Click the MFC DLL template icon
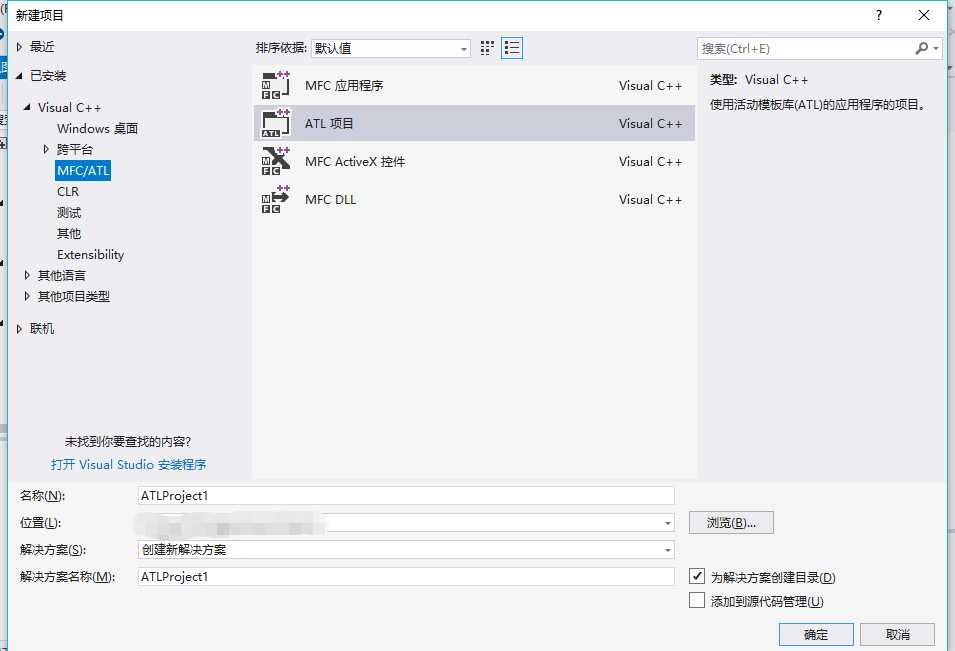 [275, 199]
